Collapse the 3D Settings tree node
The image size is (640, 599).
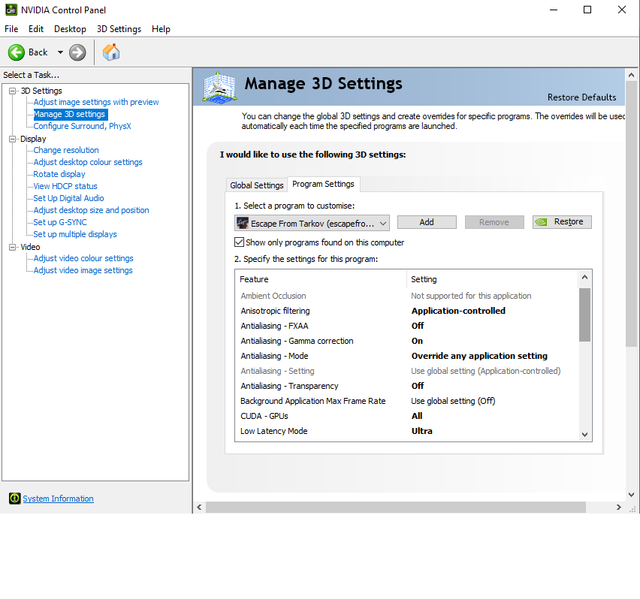13,91
